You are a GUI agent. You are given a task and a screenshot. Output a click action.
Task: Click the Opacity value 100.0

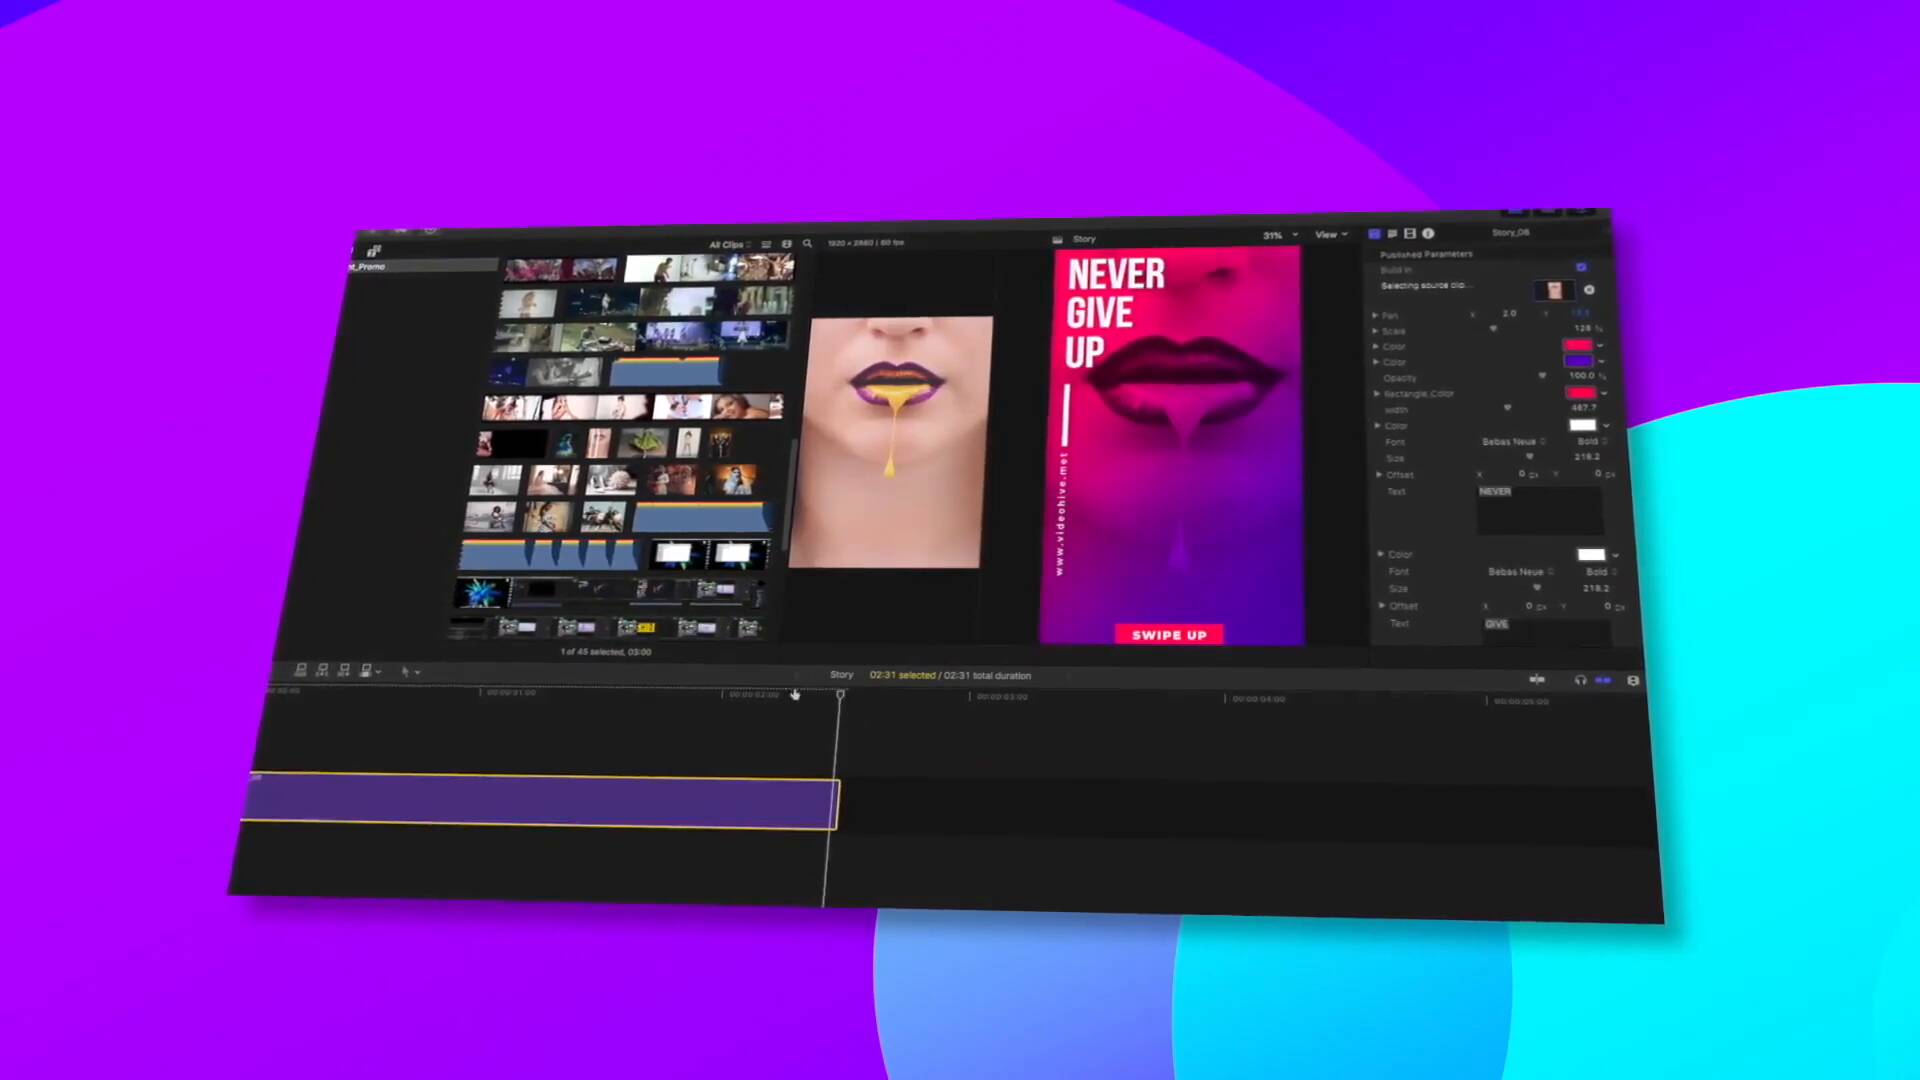point(1581,376)
